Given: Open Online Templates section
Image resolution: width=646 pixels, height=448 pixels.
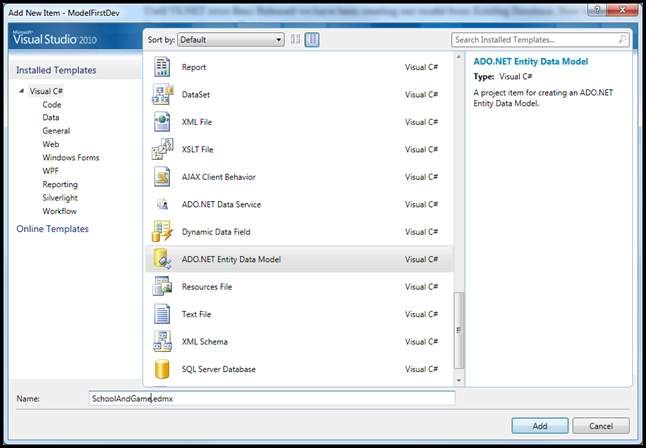Looking at the screenshot, I should (52, 229).
